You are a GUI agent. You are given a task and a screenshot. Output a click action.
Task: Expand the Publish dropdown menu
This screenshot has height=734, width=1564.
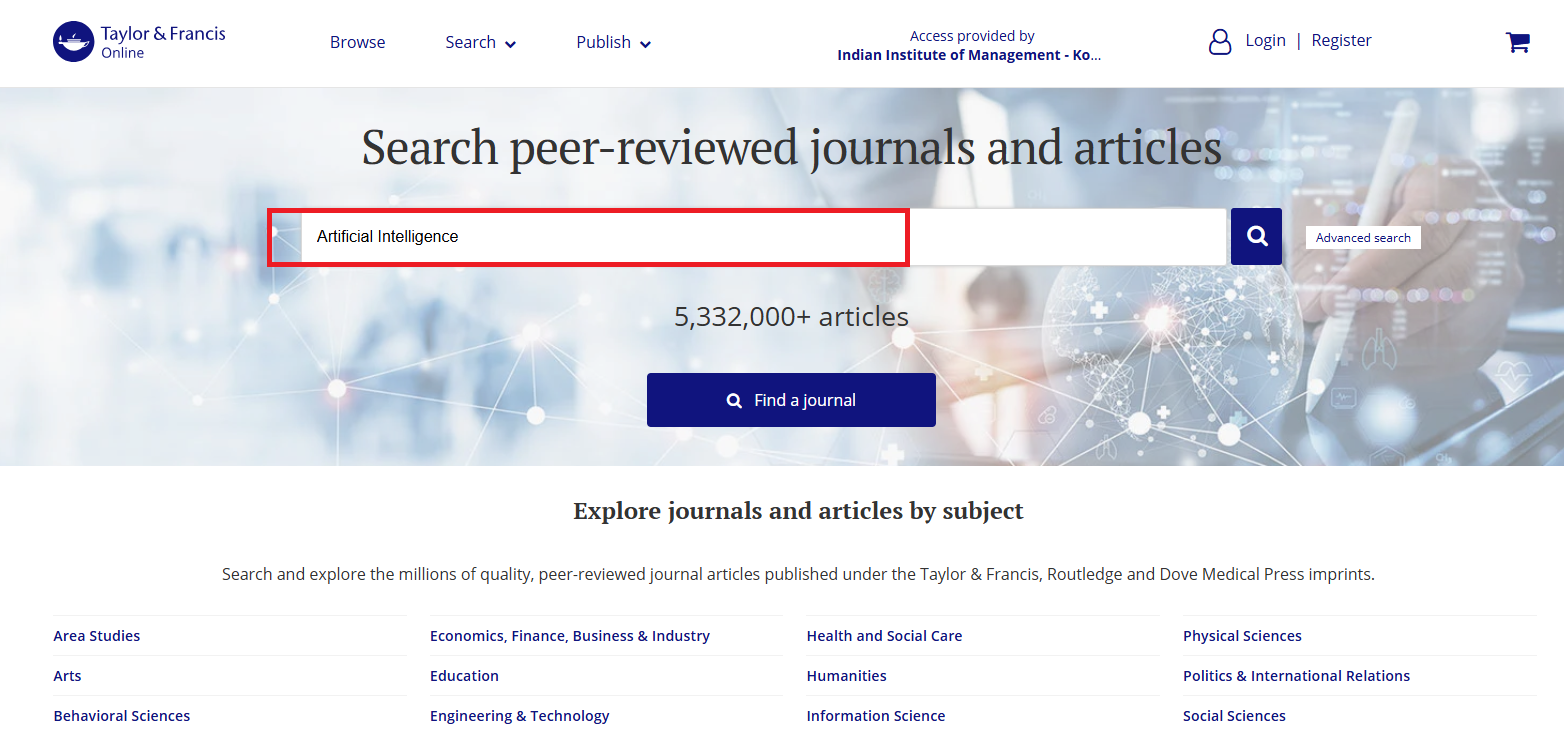click(x=613, y=42)
